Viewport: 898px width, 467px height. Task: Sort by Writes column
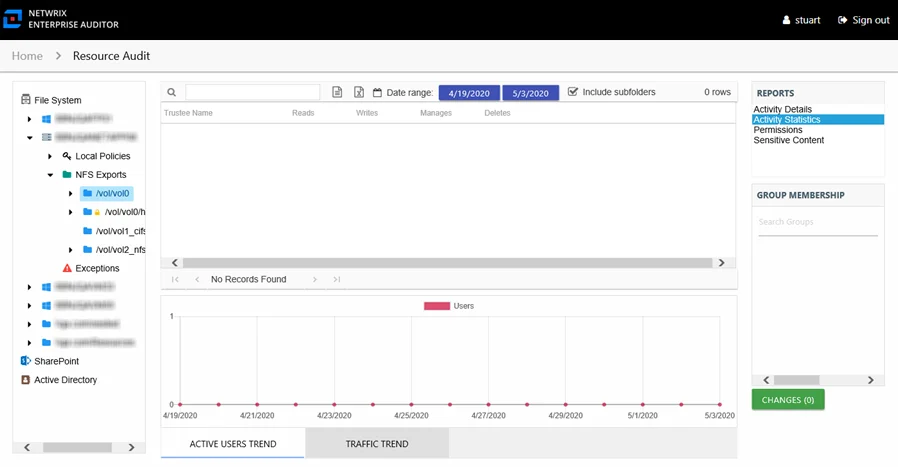[367, 113]
